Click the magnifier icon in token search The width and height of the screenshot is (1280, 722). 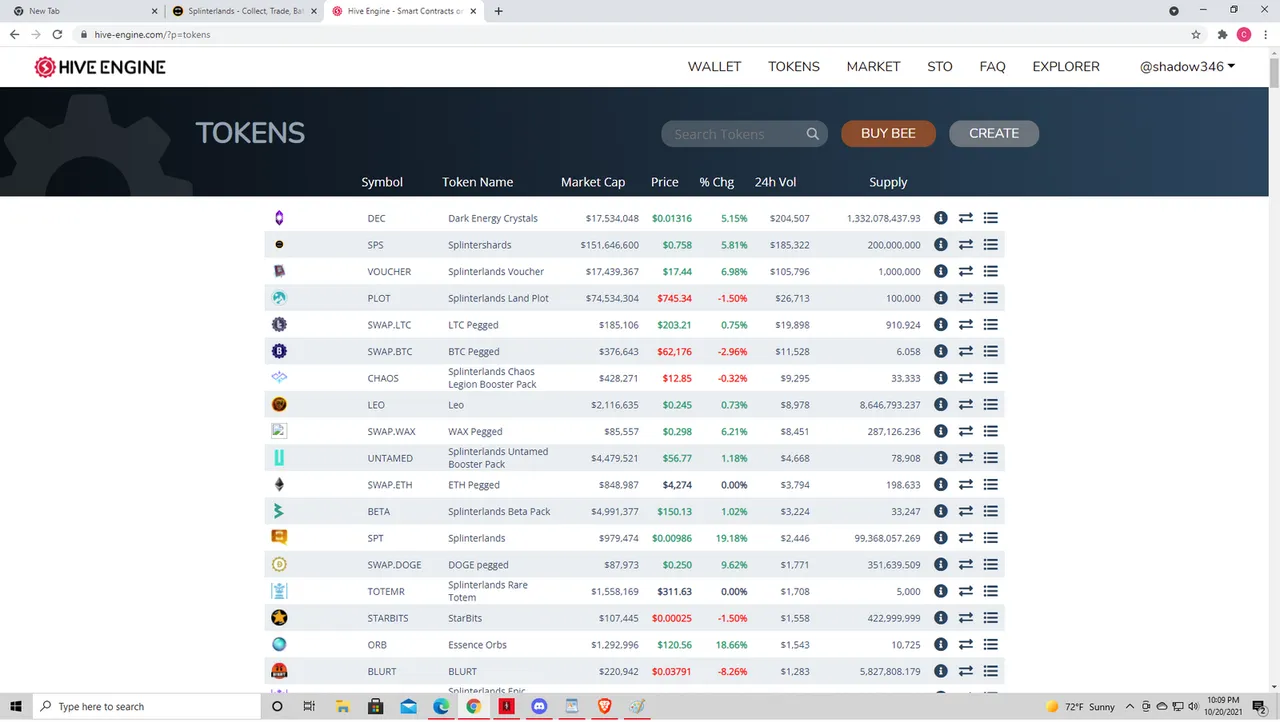point(813,134)
